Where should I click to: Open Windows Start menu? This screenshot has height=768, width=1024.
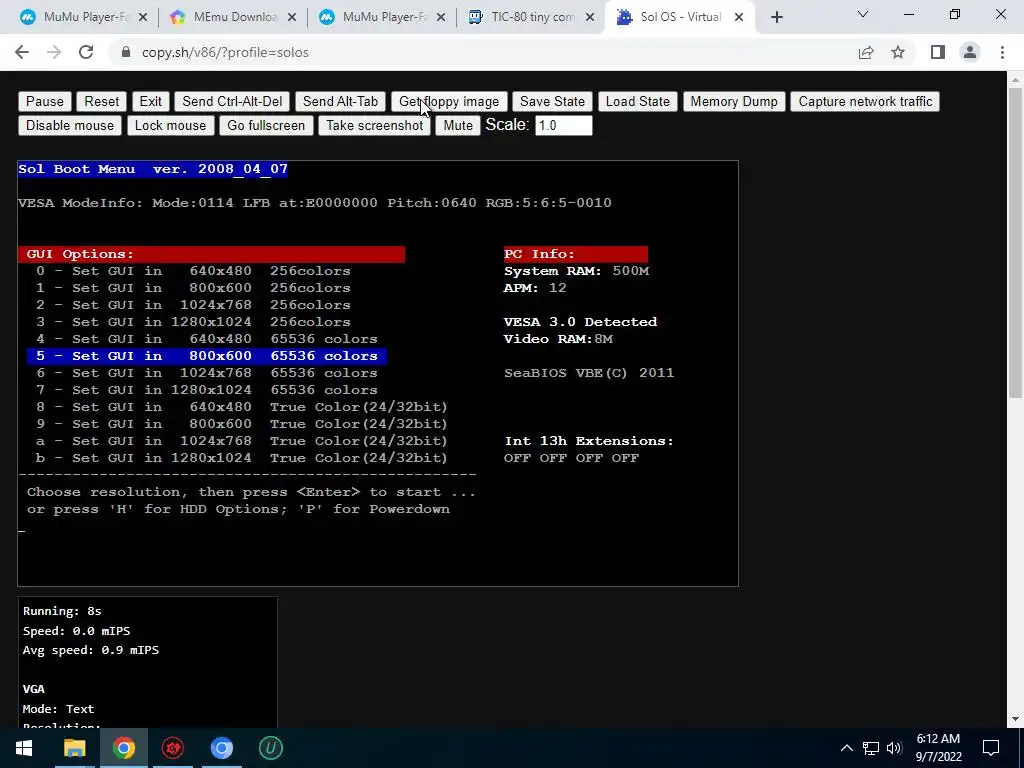point(24,748)
